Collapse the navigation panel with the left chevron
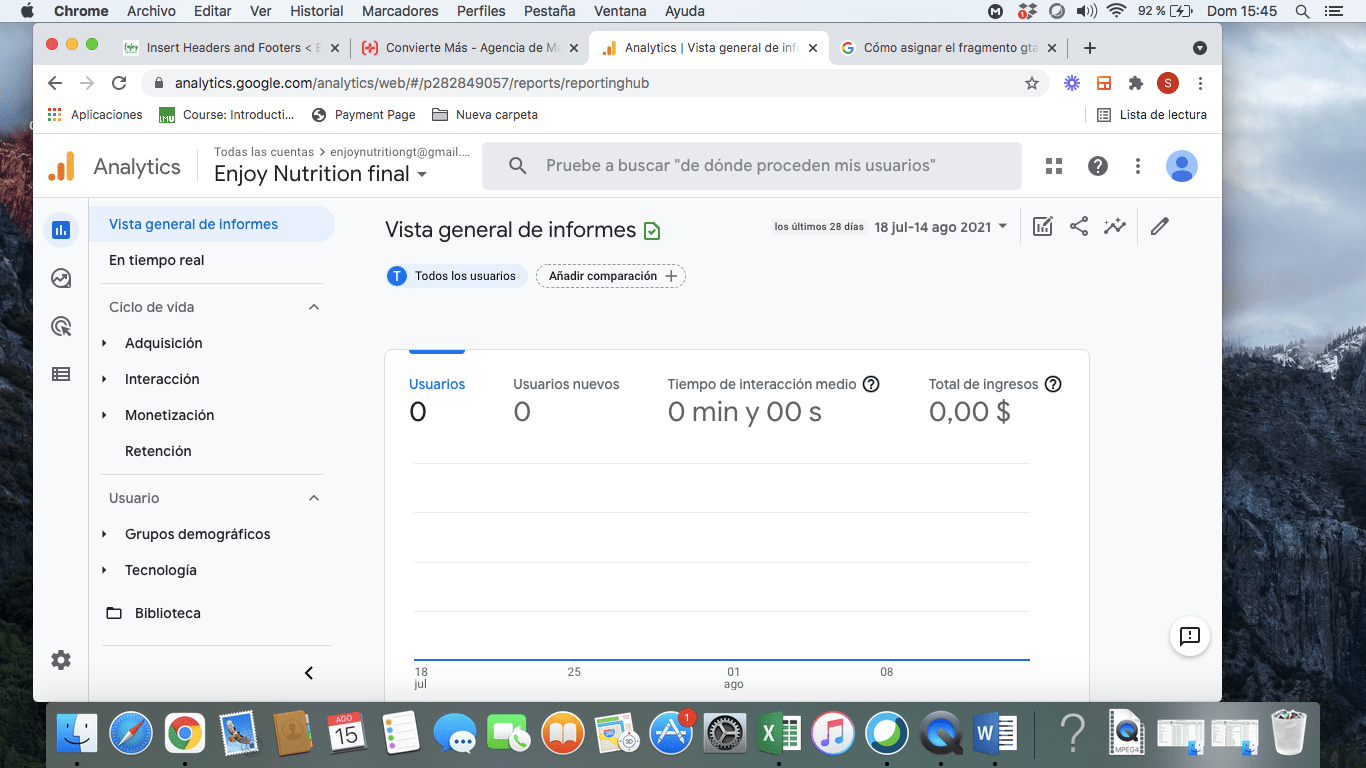Image resolution: width=1366 pixels, height=768 pixels. pos(309,673)
